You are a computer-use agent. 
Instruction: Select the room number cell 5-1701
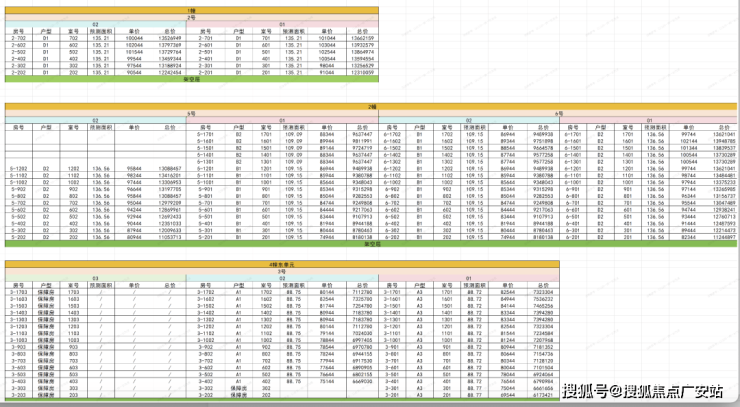pyautogui.click(x=205, y=135)
